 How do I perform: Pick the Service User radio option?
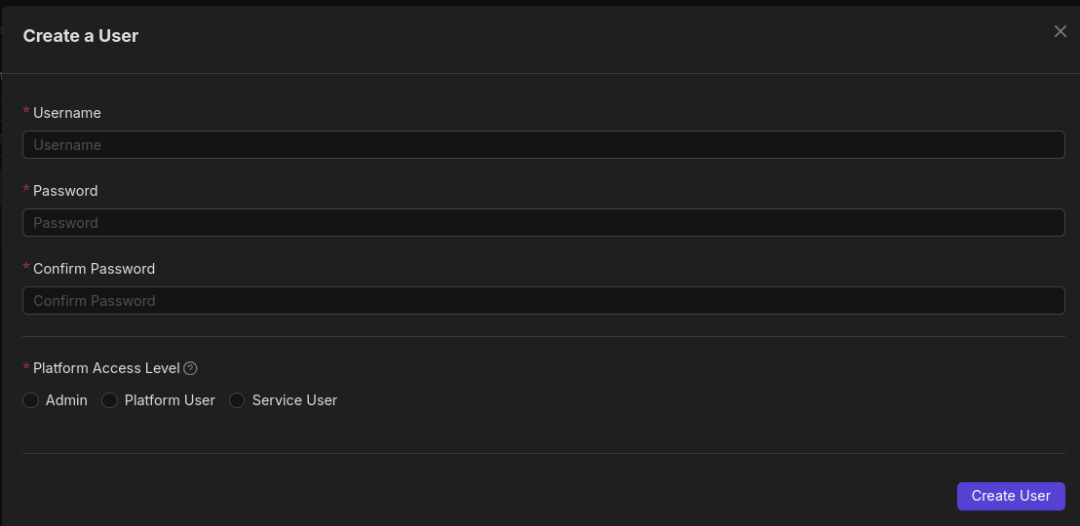[237, 401]
